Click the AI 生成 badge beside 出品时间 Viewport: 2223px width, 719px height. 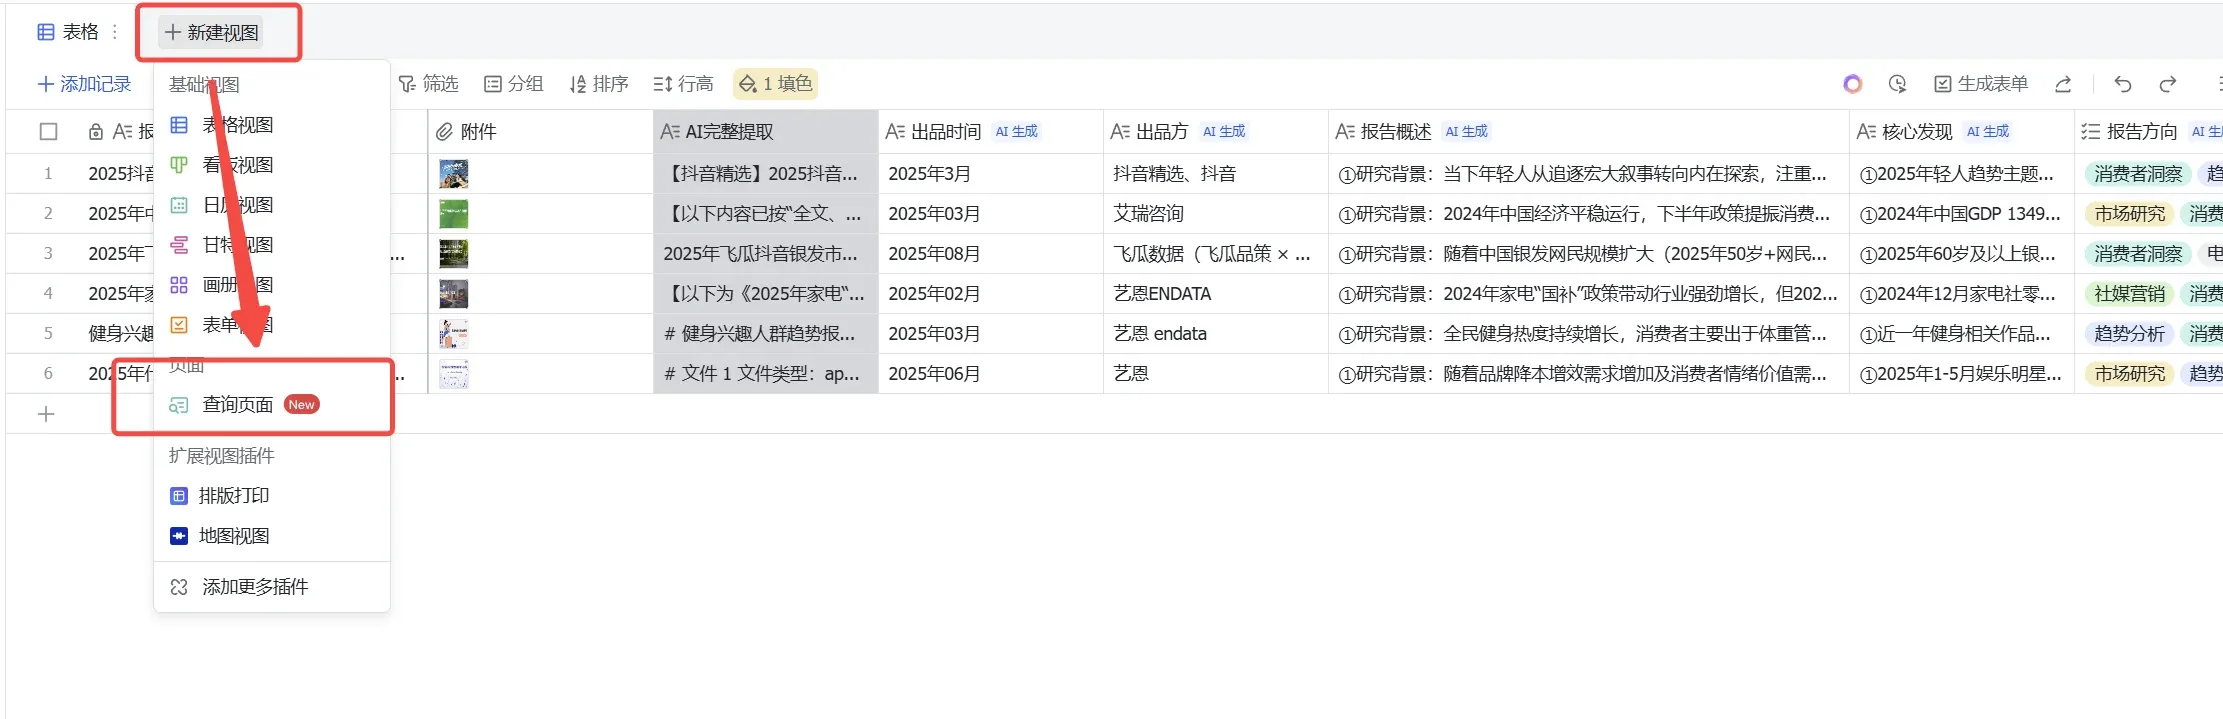(1017, 131)
